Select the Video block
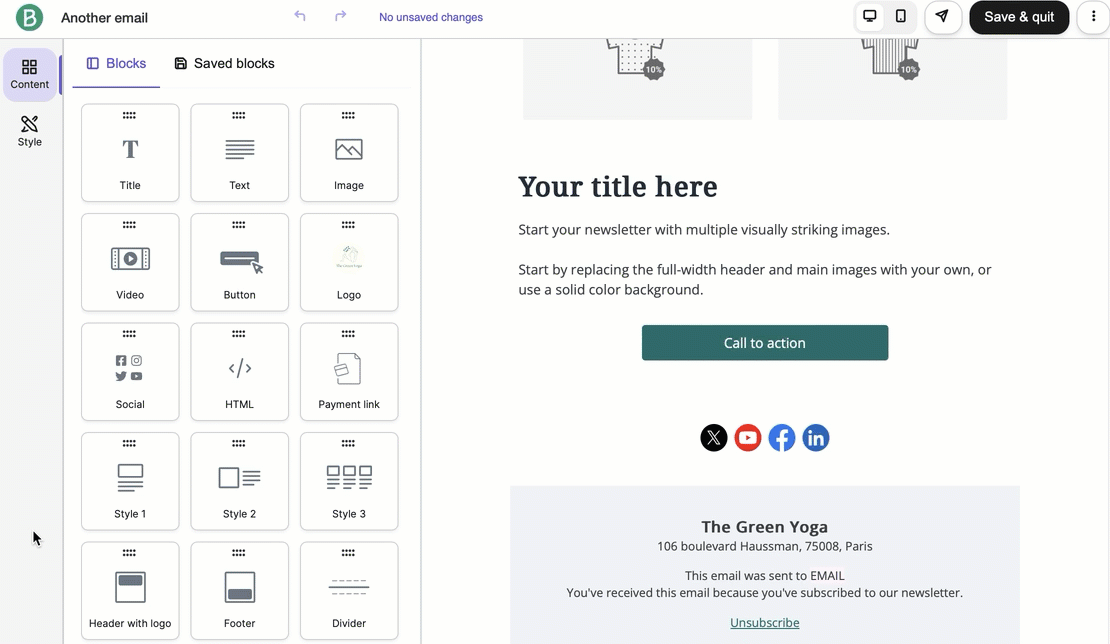This screenshot has height=644, width=1110. tap(130, 262)
